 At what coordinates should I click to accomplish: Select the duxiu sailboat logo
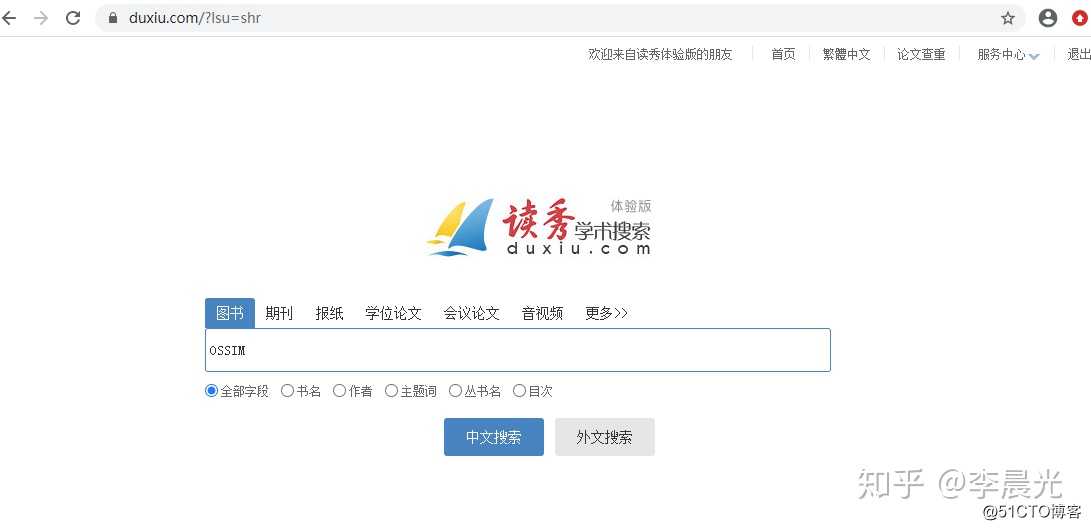[540, 227]
